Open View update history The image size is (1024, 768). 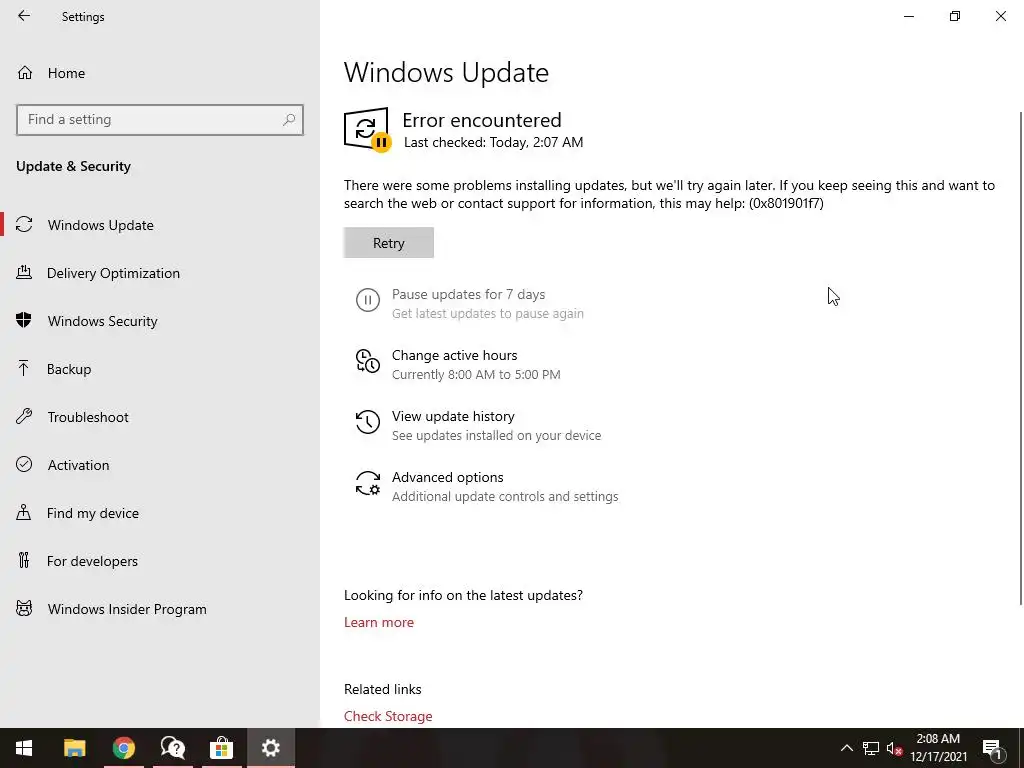pos(453,416)
